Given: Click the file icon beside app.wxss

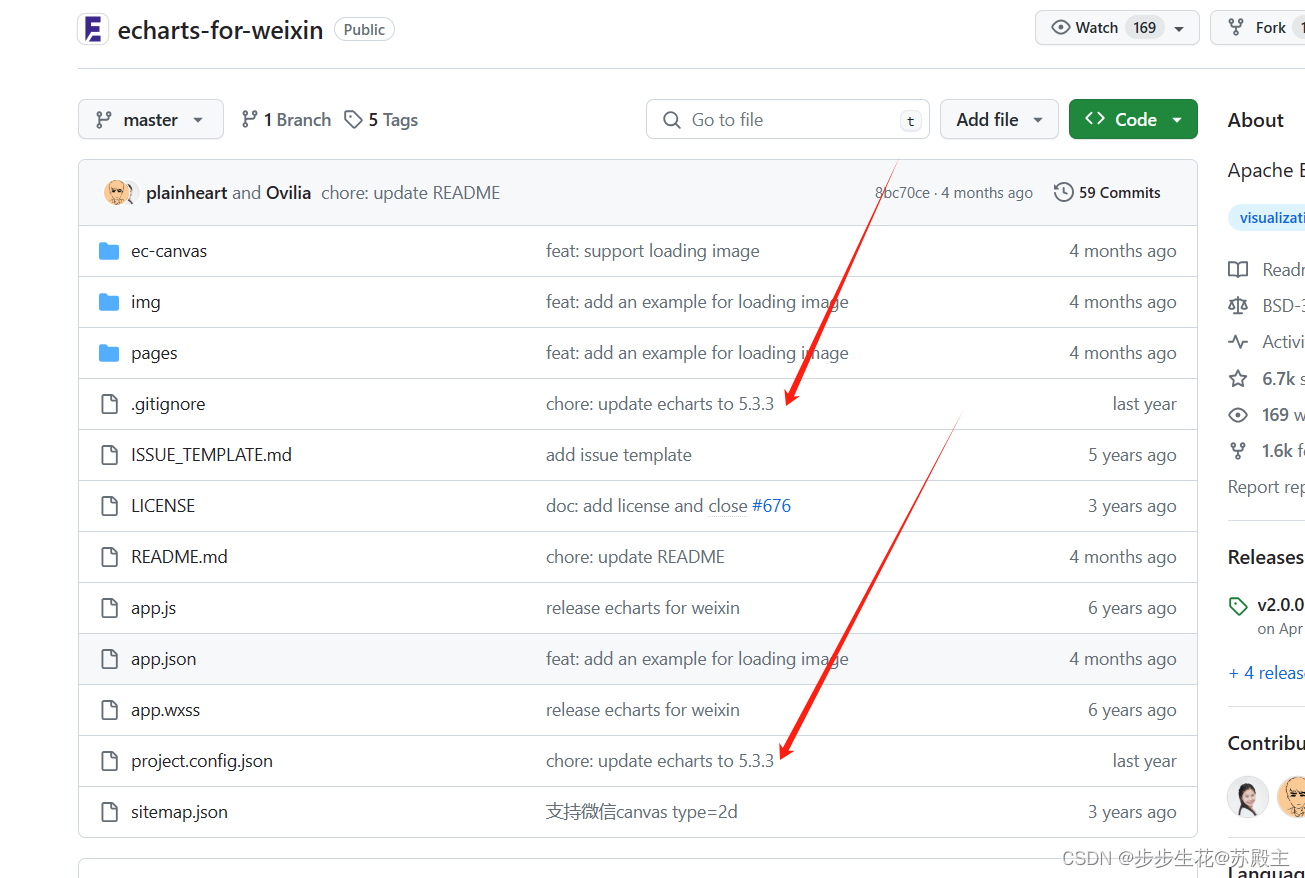Looking at the screenshot, I should coord(109,710).
